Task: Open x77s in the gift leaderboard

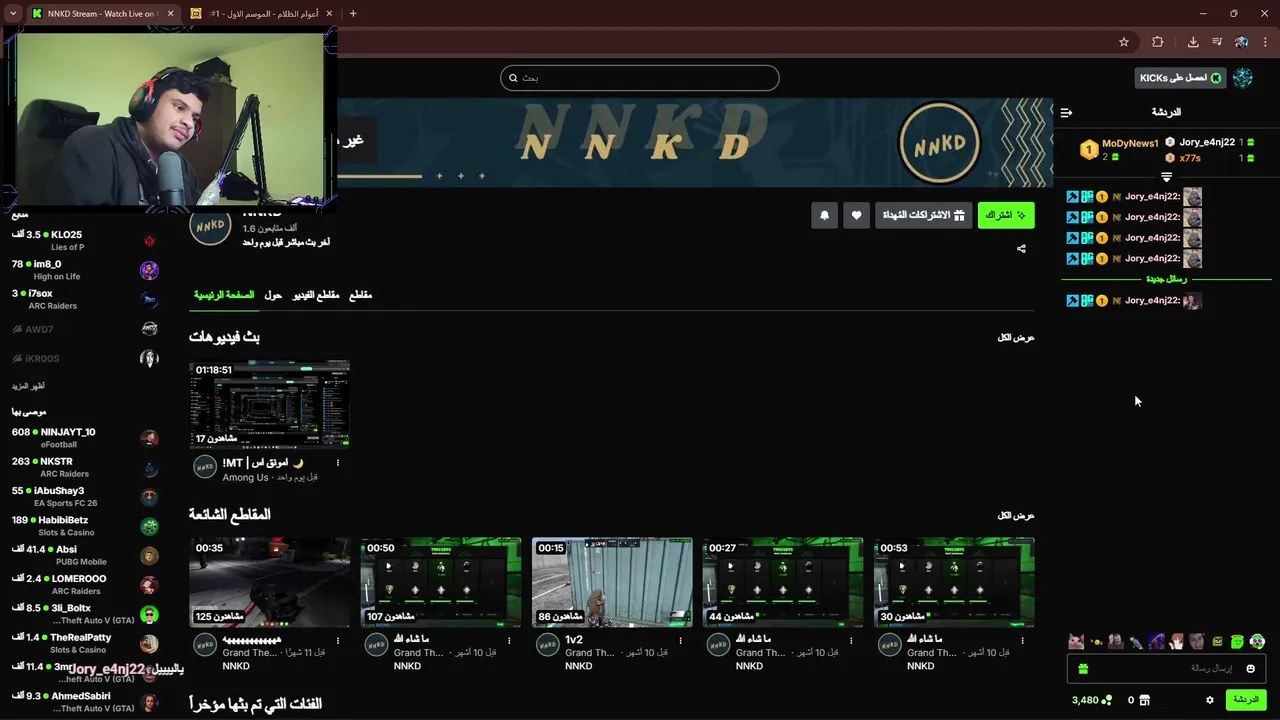Action: 1190,158
